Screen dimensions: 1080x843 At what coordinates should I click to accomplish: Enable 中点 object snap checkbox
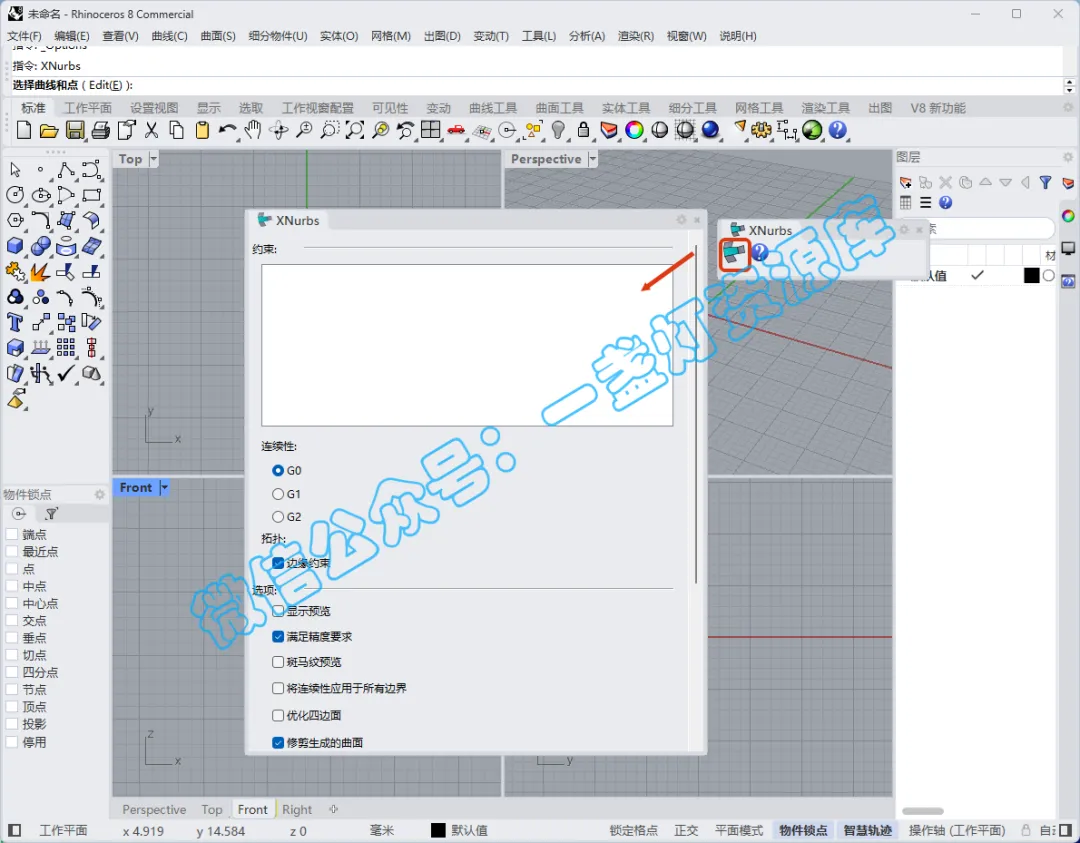click(12, 586)
